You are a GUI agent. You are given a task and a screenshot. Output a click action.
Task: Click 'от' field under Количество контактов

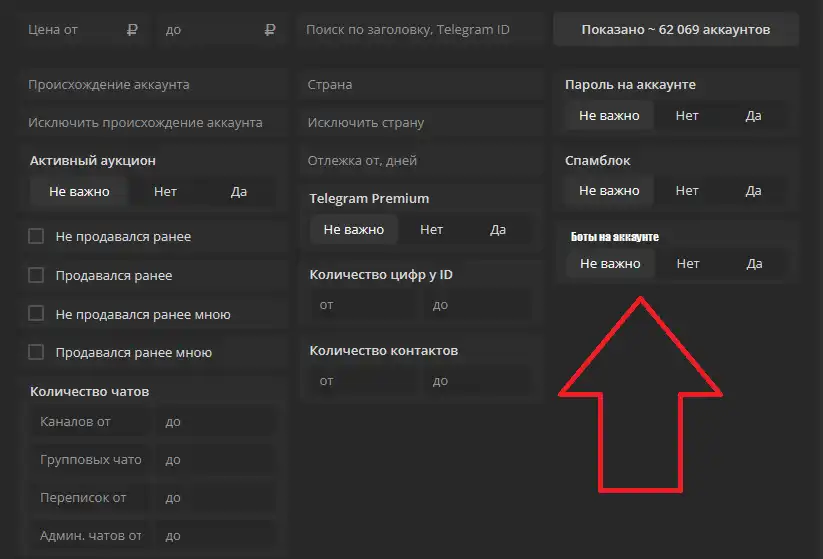[365, 381]
